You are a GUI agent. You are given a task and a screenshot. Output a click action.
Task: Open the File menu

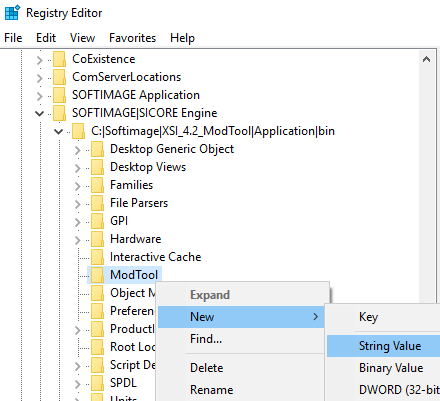13,38
